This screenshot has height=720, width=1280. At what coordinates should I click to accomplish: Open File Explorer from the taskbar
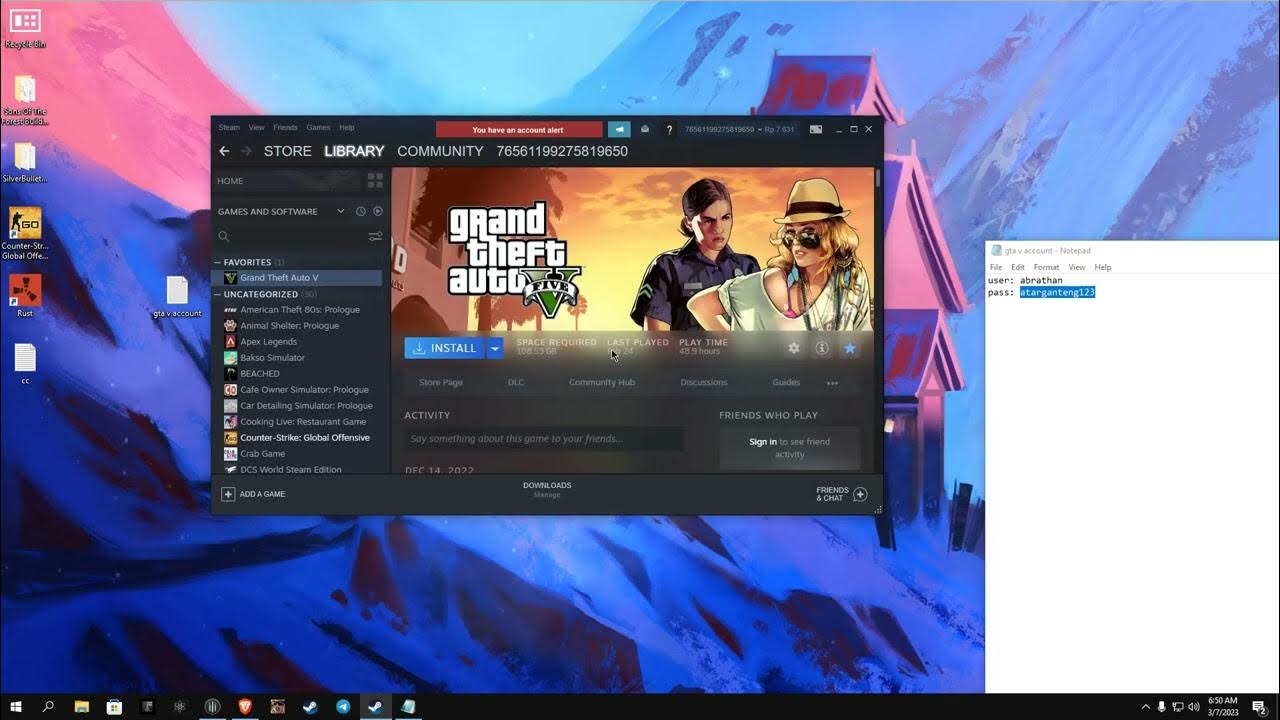(x=81, y=706)
